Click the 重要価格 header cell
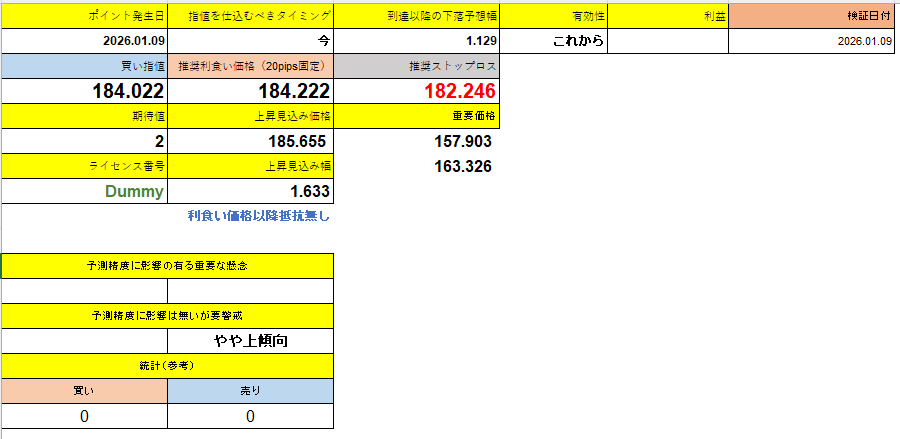The image size is (900, 439). [x=417, y=116]
